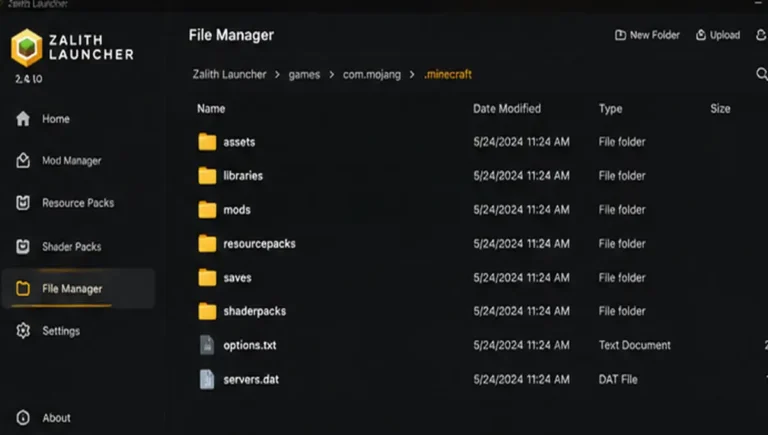
Task: Sort by the Type column header
Action: [x=610, y=109]
